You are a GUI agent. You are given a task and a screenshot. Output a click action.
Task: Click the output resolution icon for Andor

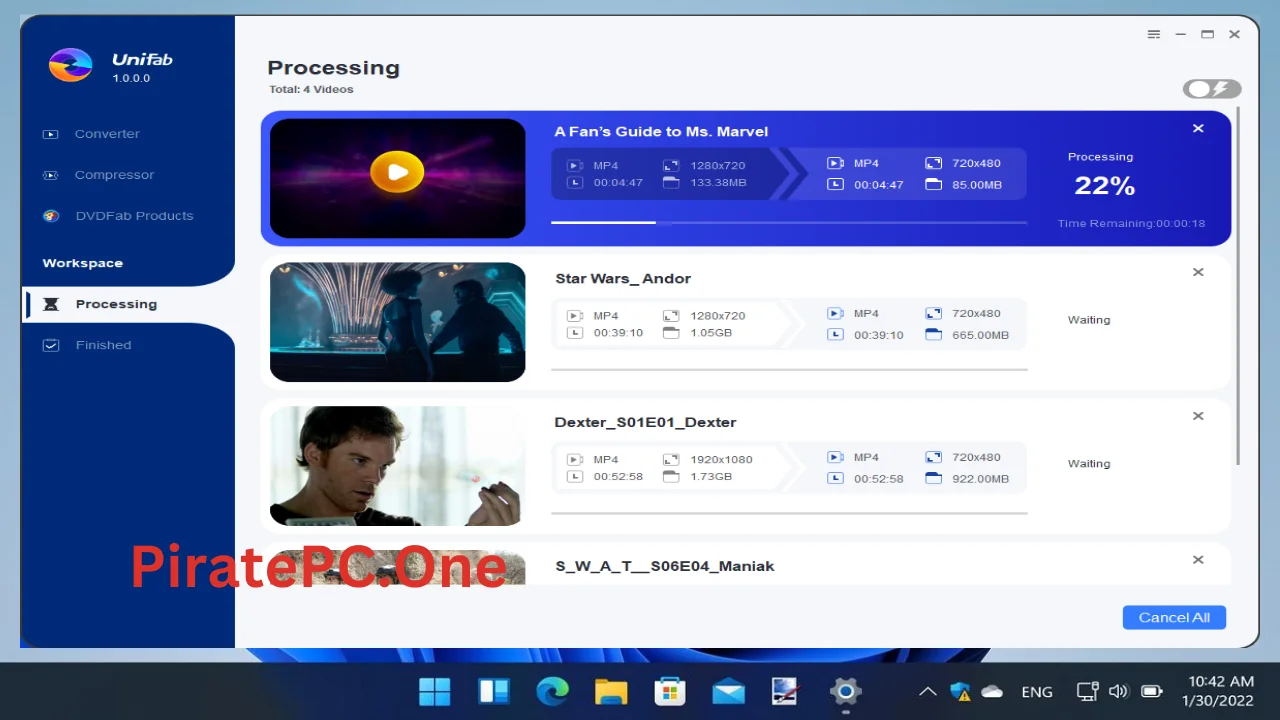(933, 314)
